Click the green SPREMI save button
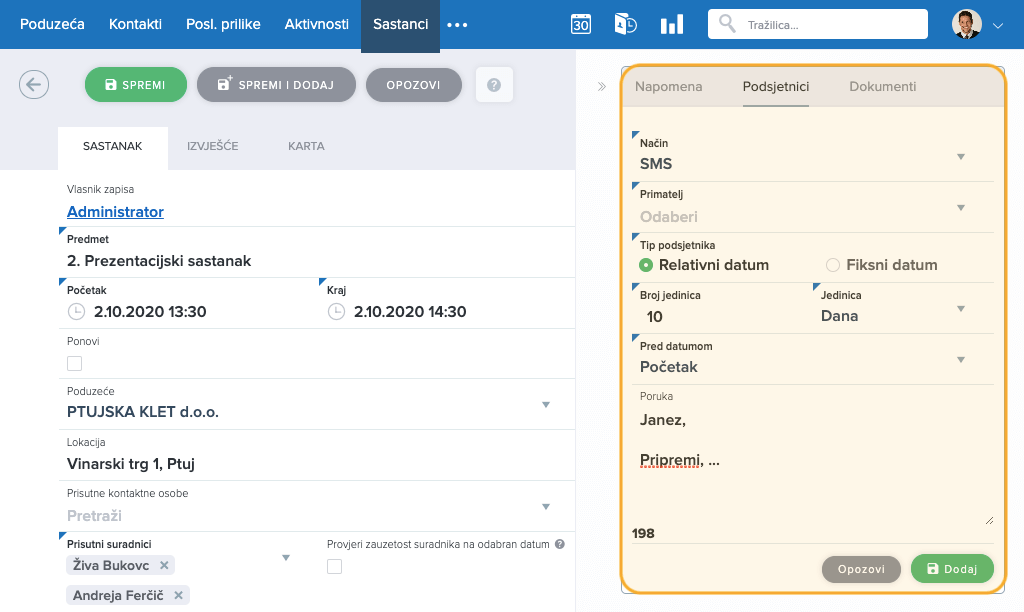The width and height of the screenshot is (1024, 612). point(136,84)
